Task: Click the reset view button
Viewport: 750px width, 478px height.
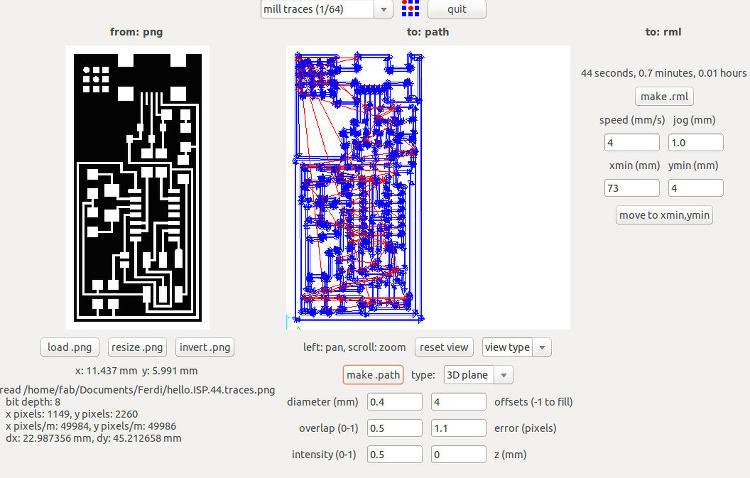Action: [444, 347]
